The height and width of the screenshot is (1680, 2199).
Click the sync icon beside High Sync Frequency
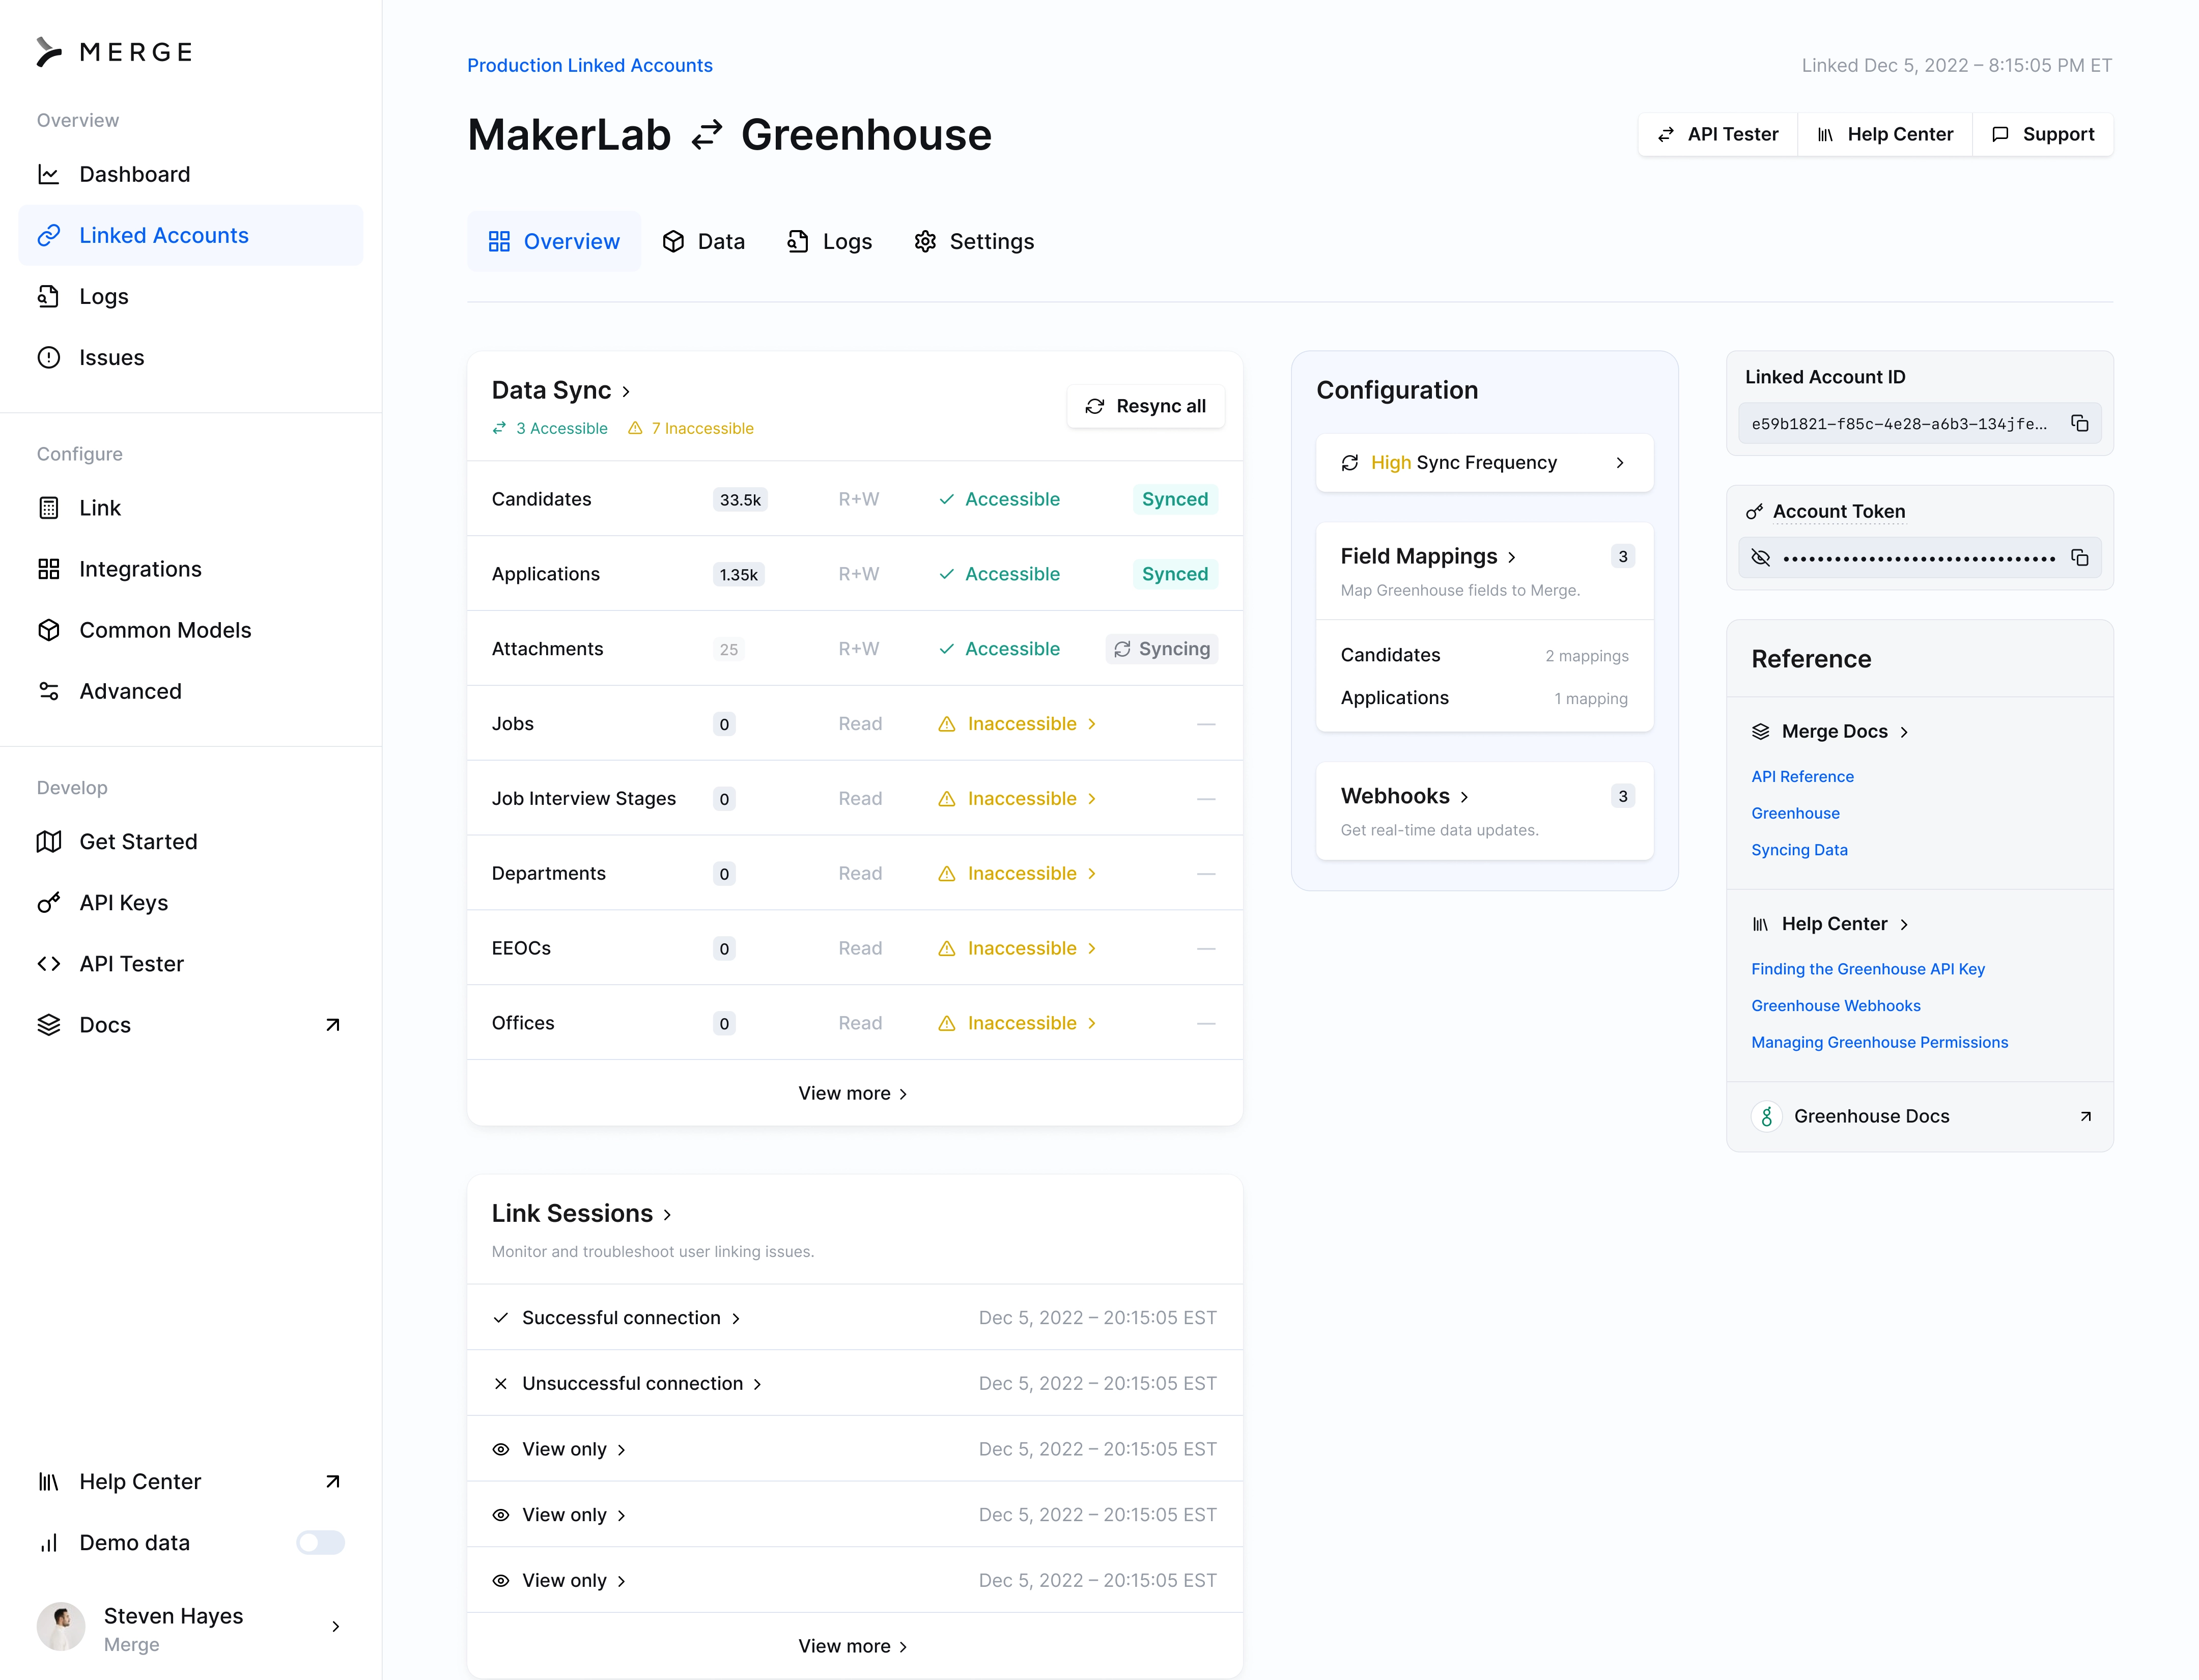pyautogui.click(x=1350, y=463)
